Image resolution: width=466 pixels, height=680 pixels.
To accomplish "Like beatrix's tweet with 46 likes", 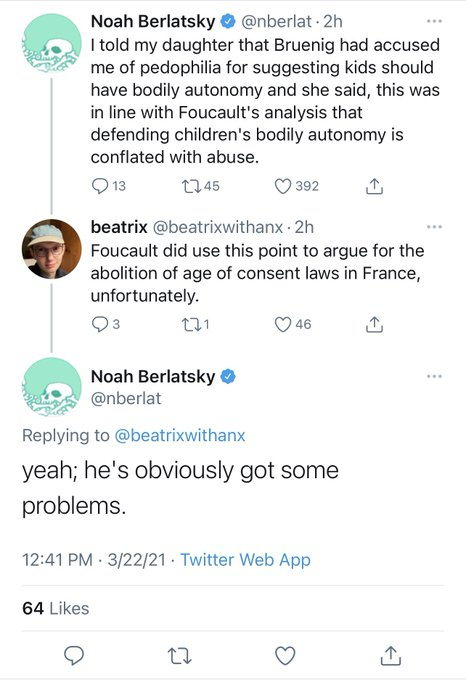I will click(283, 324).
